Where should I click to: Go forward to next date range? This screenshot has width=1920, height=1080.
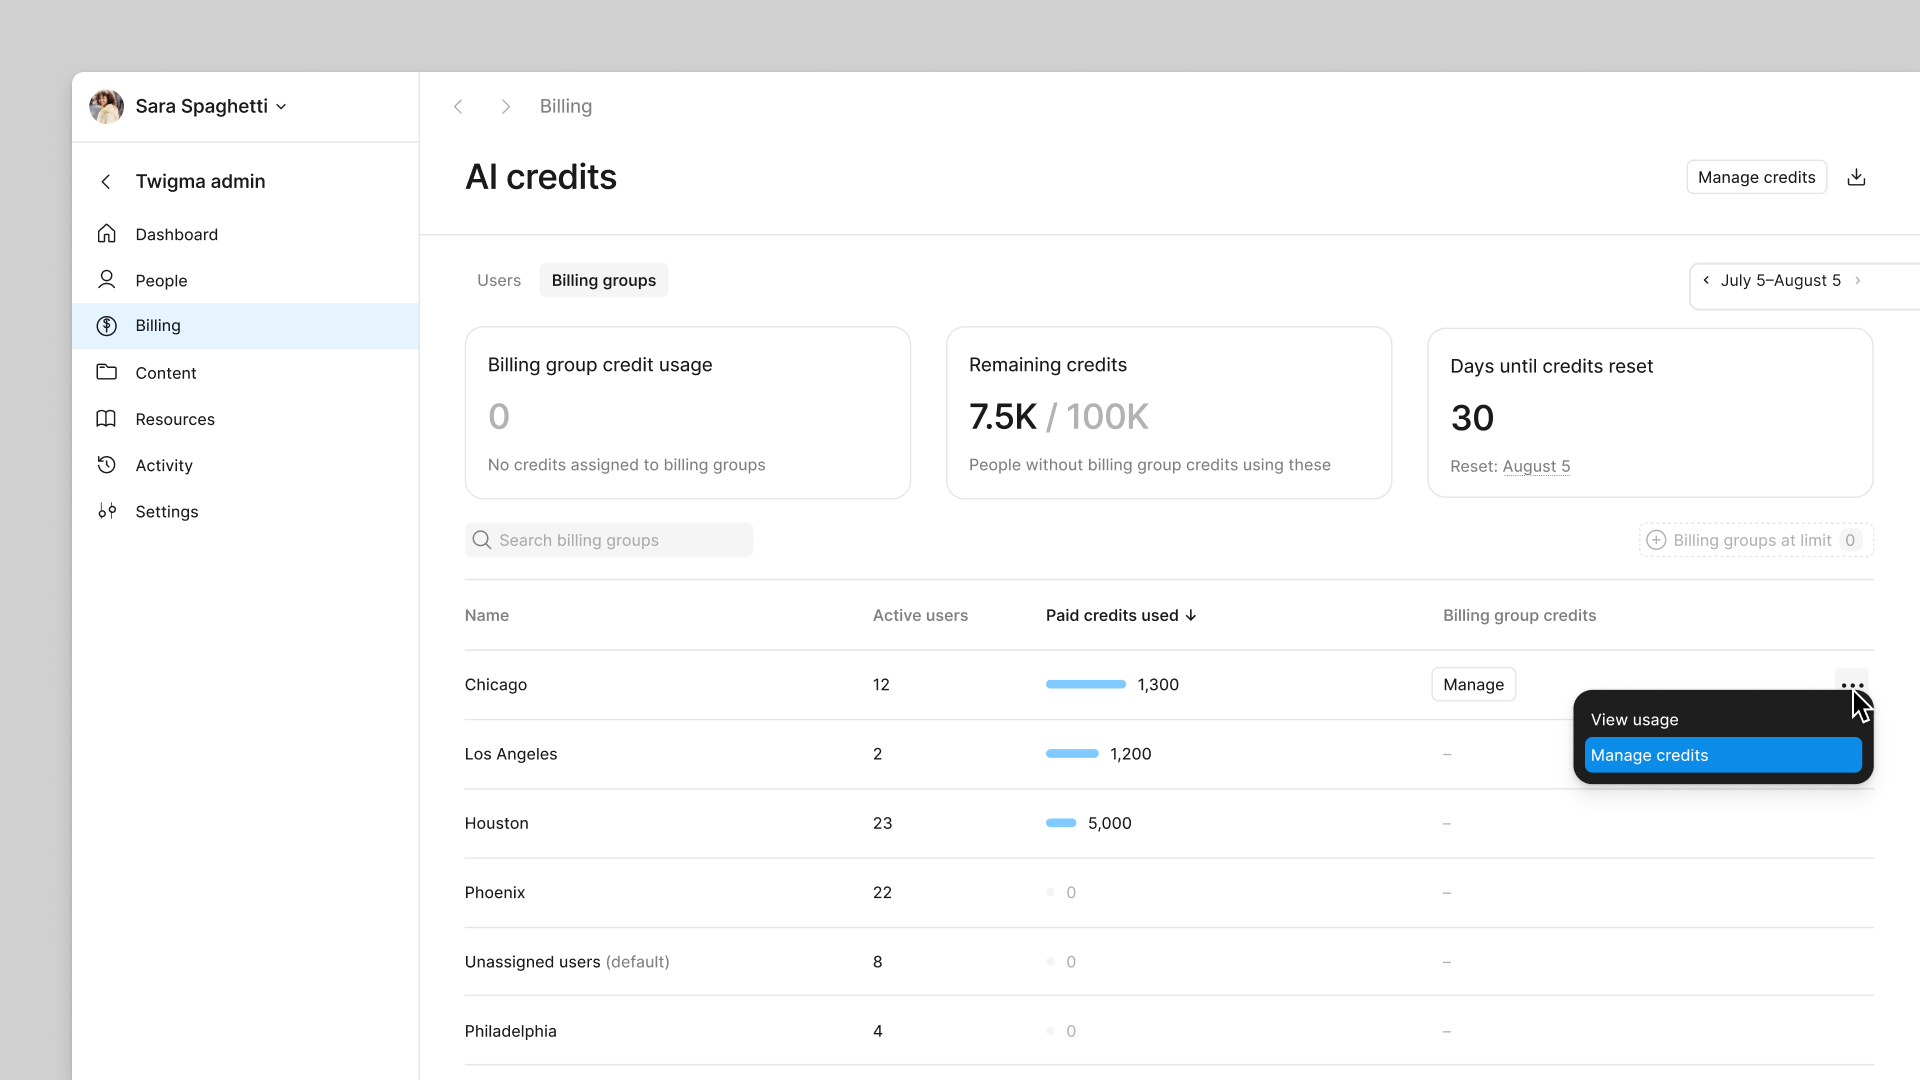click(1859, 281)
